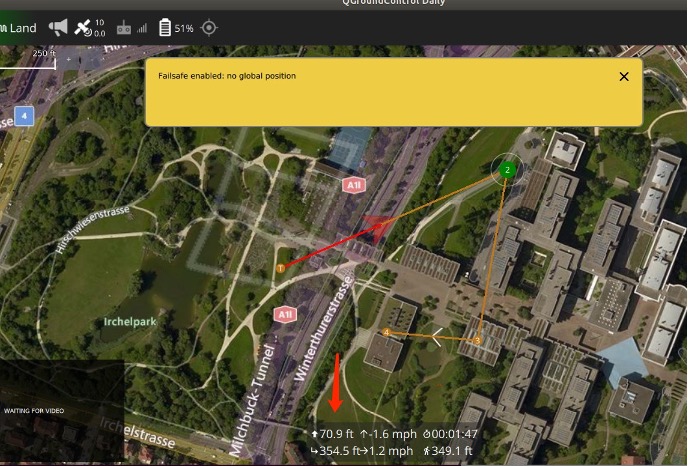Select green waypoint 2 on the map
This screenshot has width=688, height=466.
(x=507, y=171)
